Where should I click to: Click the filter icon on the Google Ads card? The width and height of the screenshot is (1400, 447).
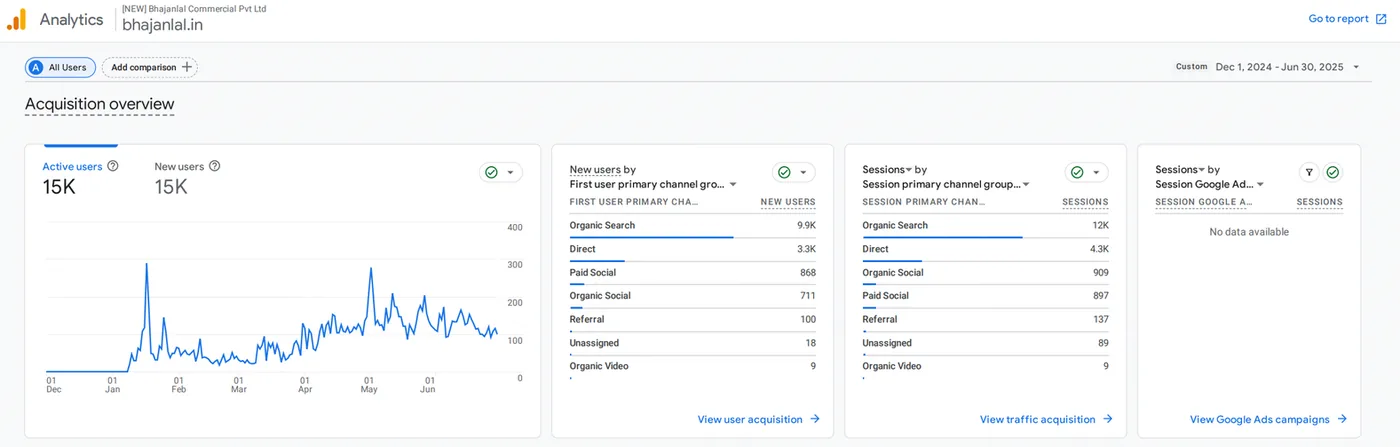1309,172
